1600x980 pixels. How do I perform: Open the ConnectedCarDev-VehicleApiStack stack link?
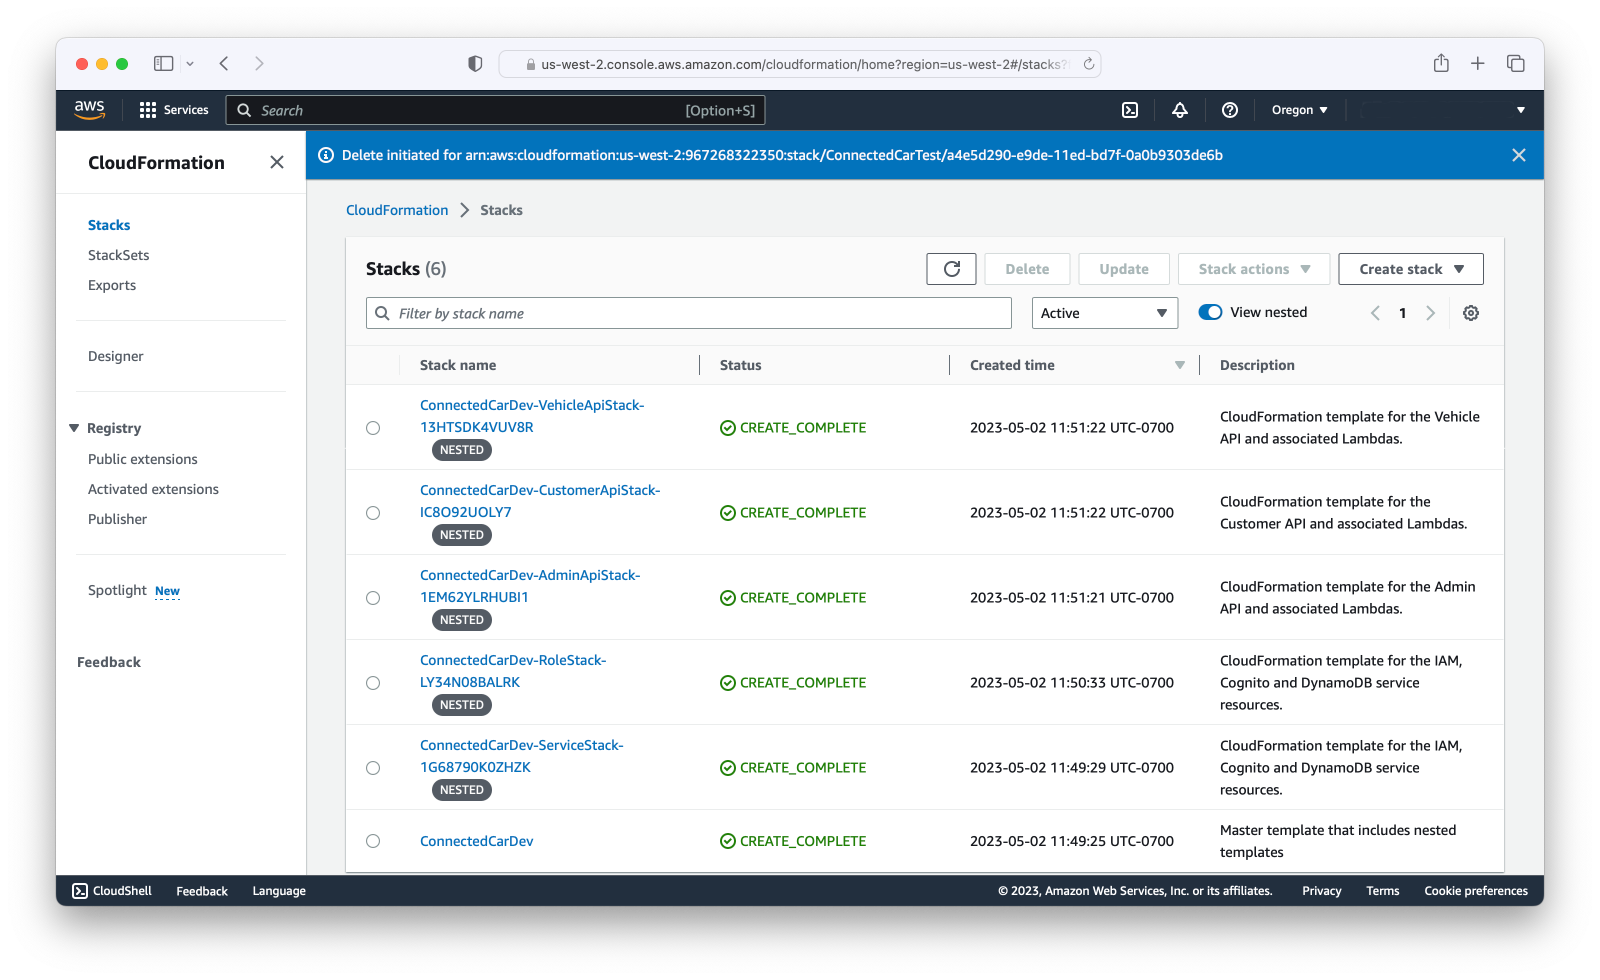click(532, 416)
